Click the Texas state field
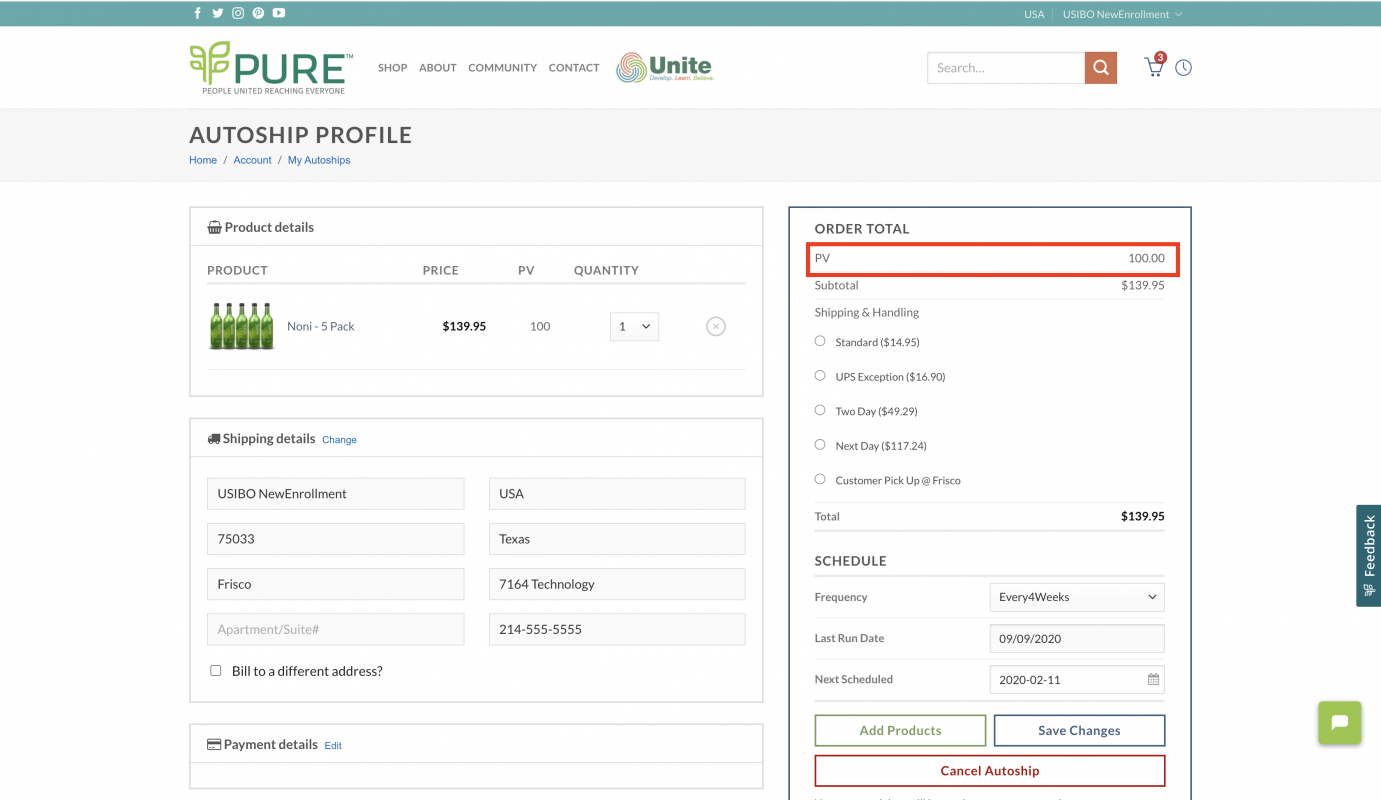The height and width of the screenshot is (800, 1381). pos(617,539)
